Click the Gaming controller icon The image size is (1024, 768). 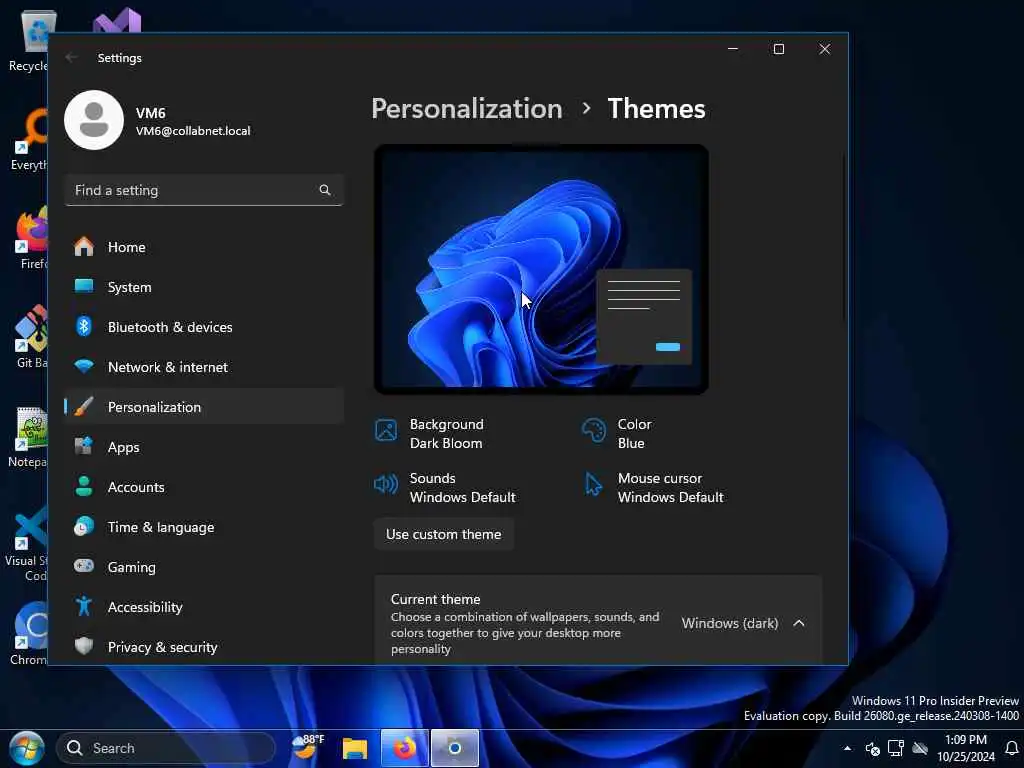click(x=84, y=566)
